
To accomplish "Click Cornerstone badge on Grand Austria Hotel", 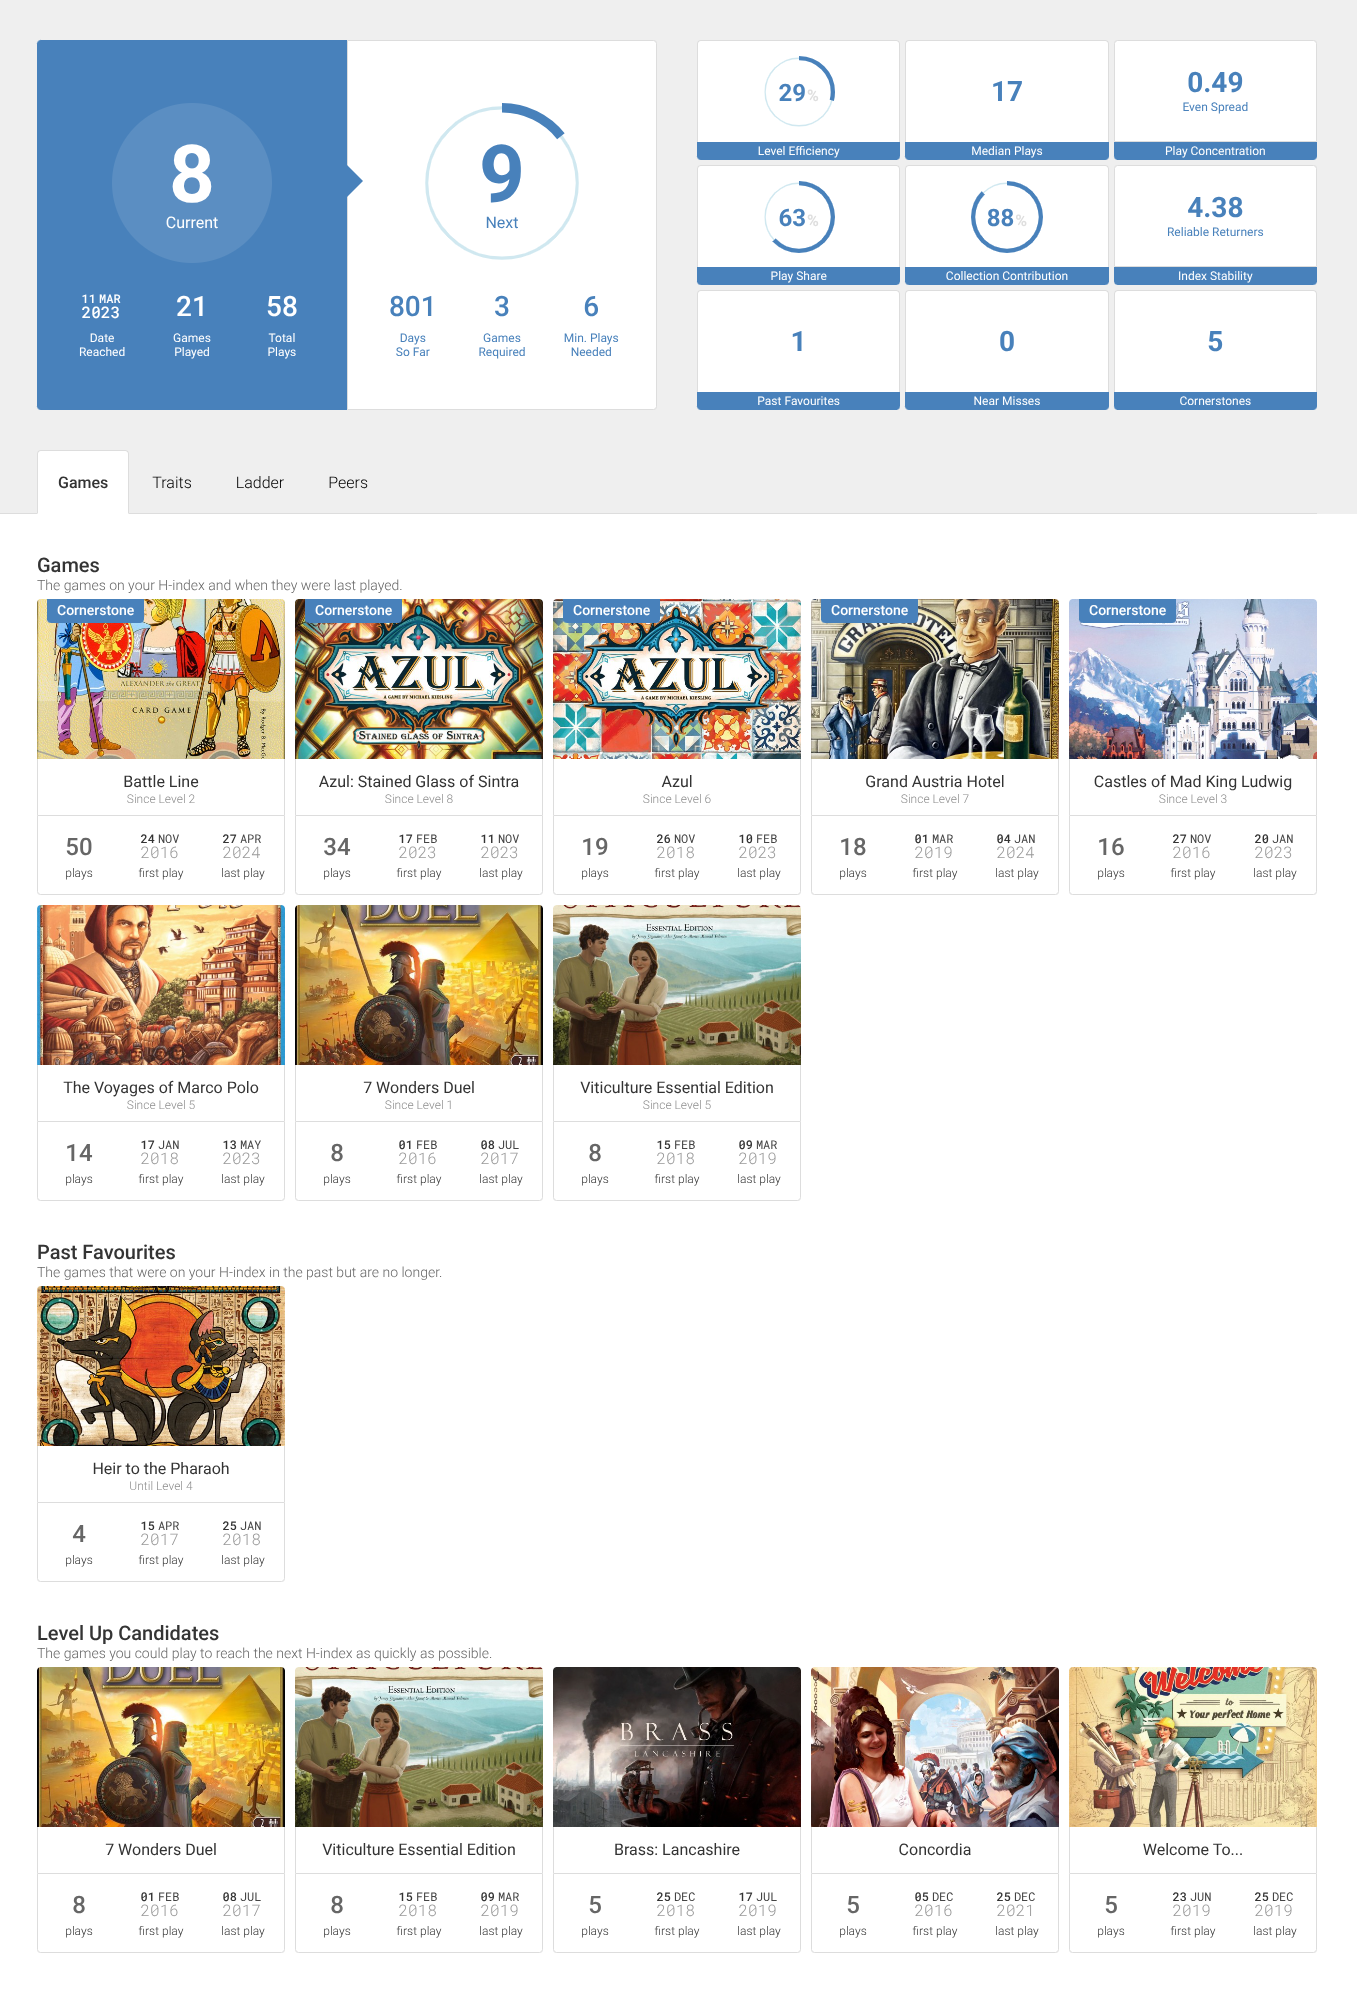I will pyautogui.click(x=870, y=610).
